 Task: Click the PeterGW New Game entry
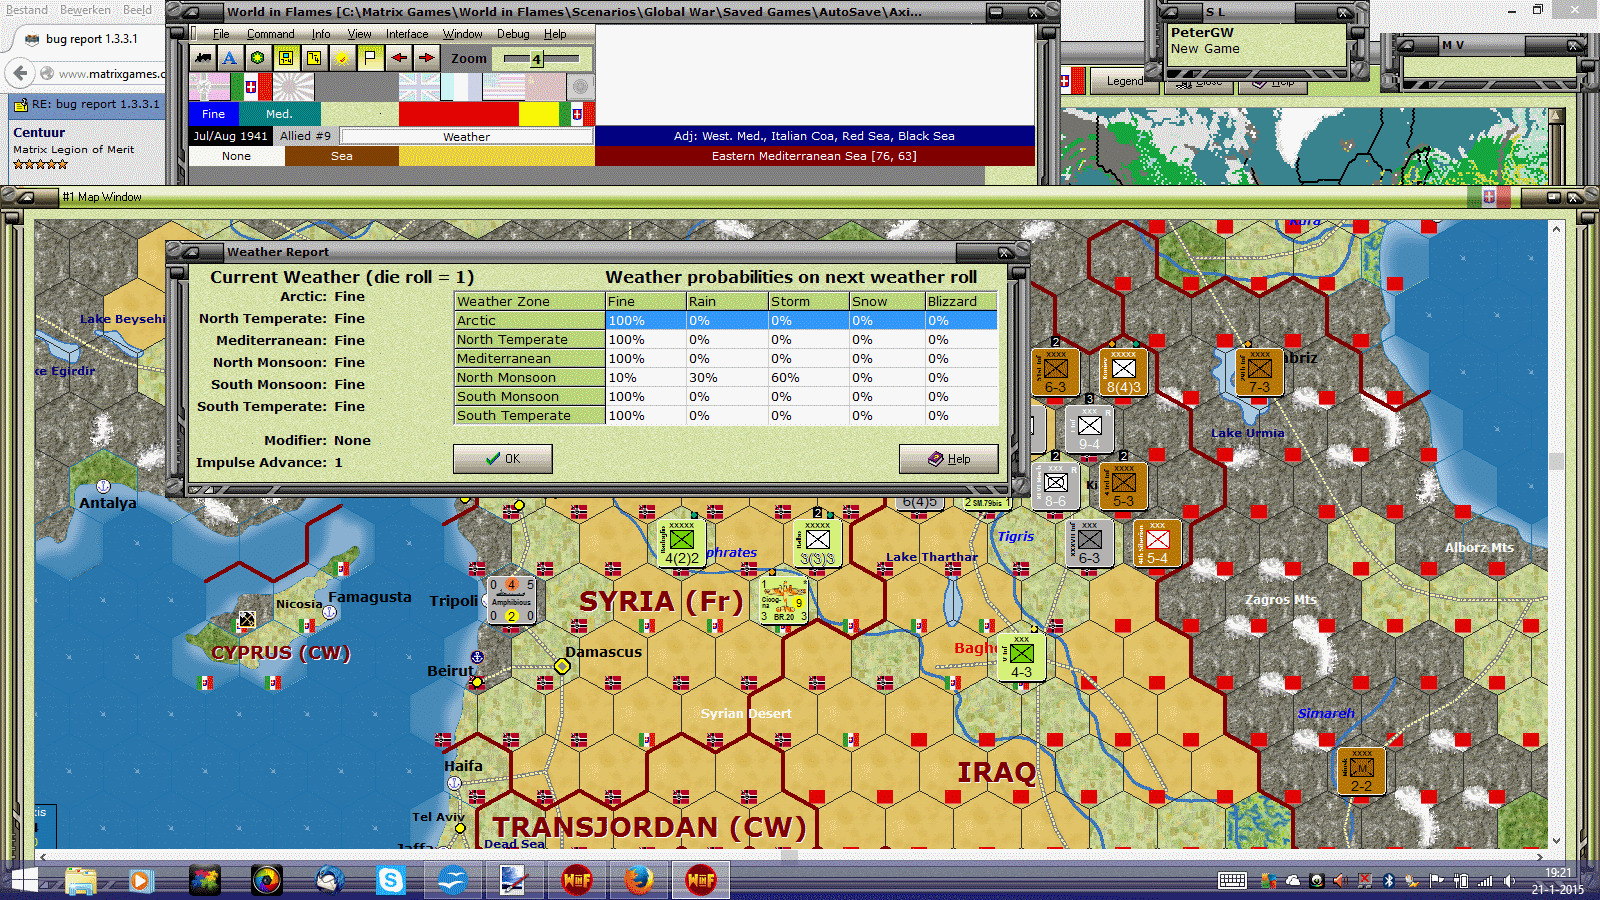[x=1257, y=40]
